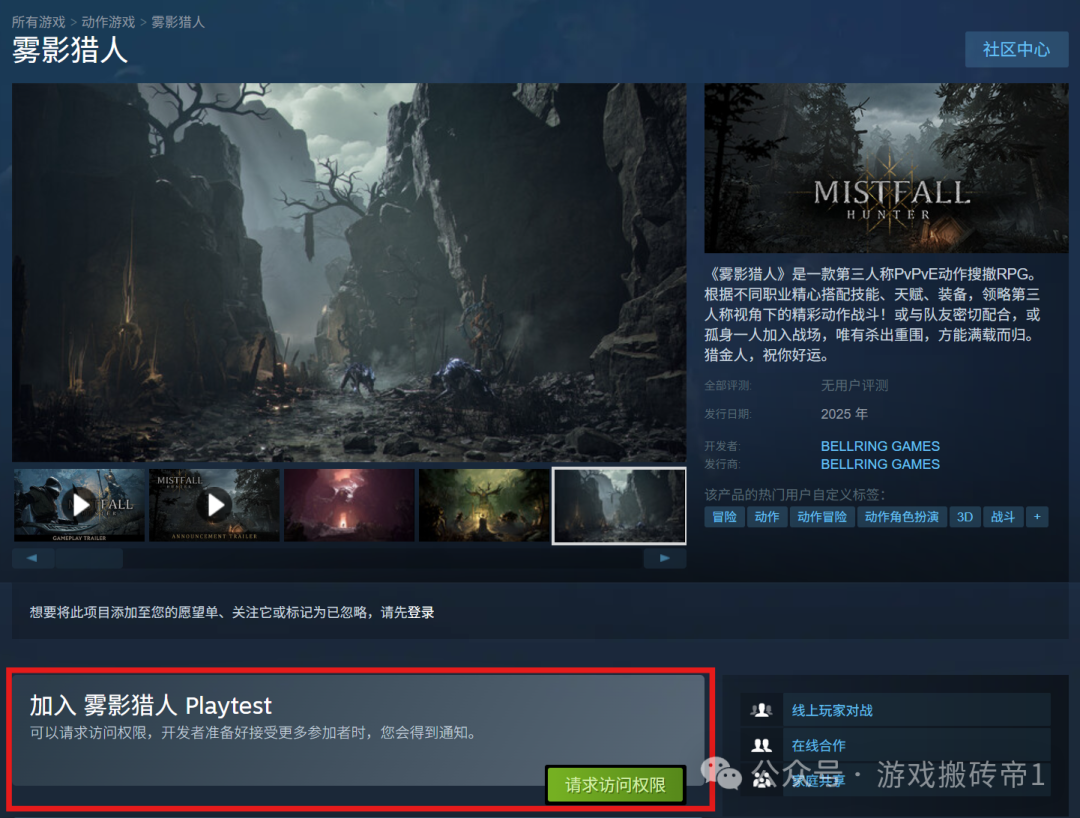Image resolution: width=1080 pixels, height=818 pixels.
Task: Play the Announcement Trailer video thumbnail
Action: point(214,505)
